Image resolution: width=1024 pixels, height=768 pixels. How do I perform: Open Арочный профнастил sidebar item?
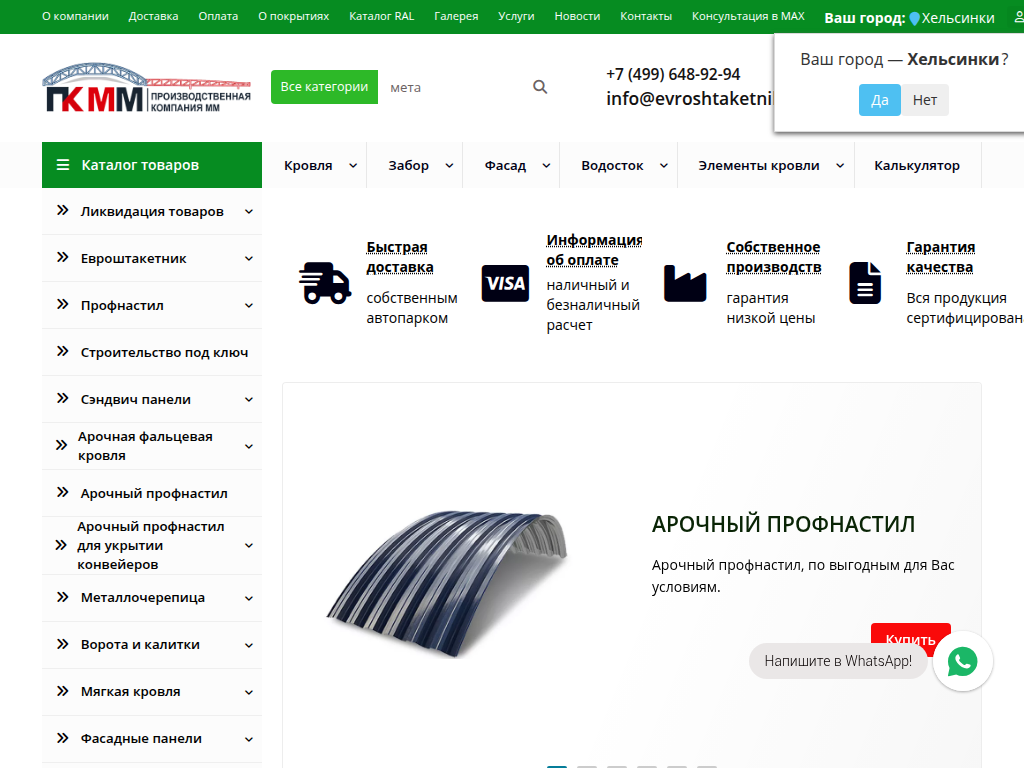(x=154, y=494)
